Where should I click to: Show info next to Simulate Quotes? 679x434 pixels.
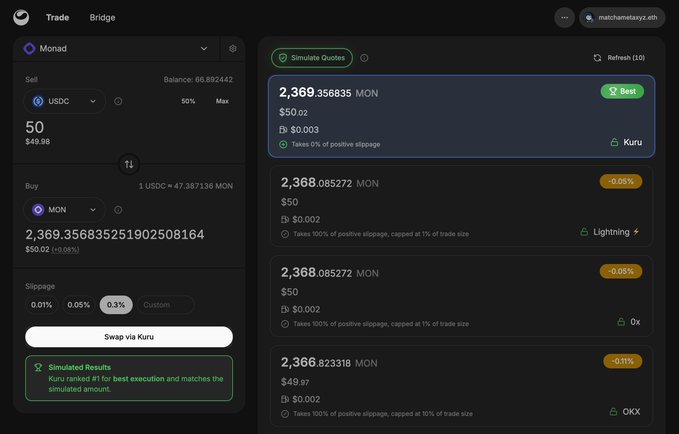coord(364,58)
